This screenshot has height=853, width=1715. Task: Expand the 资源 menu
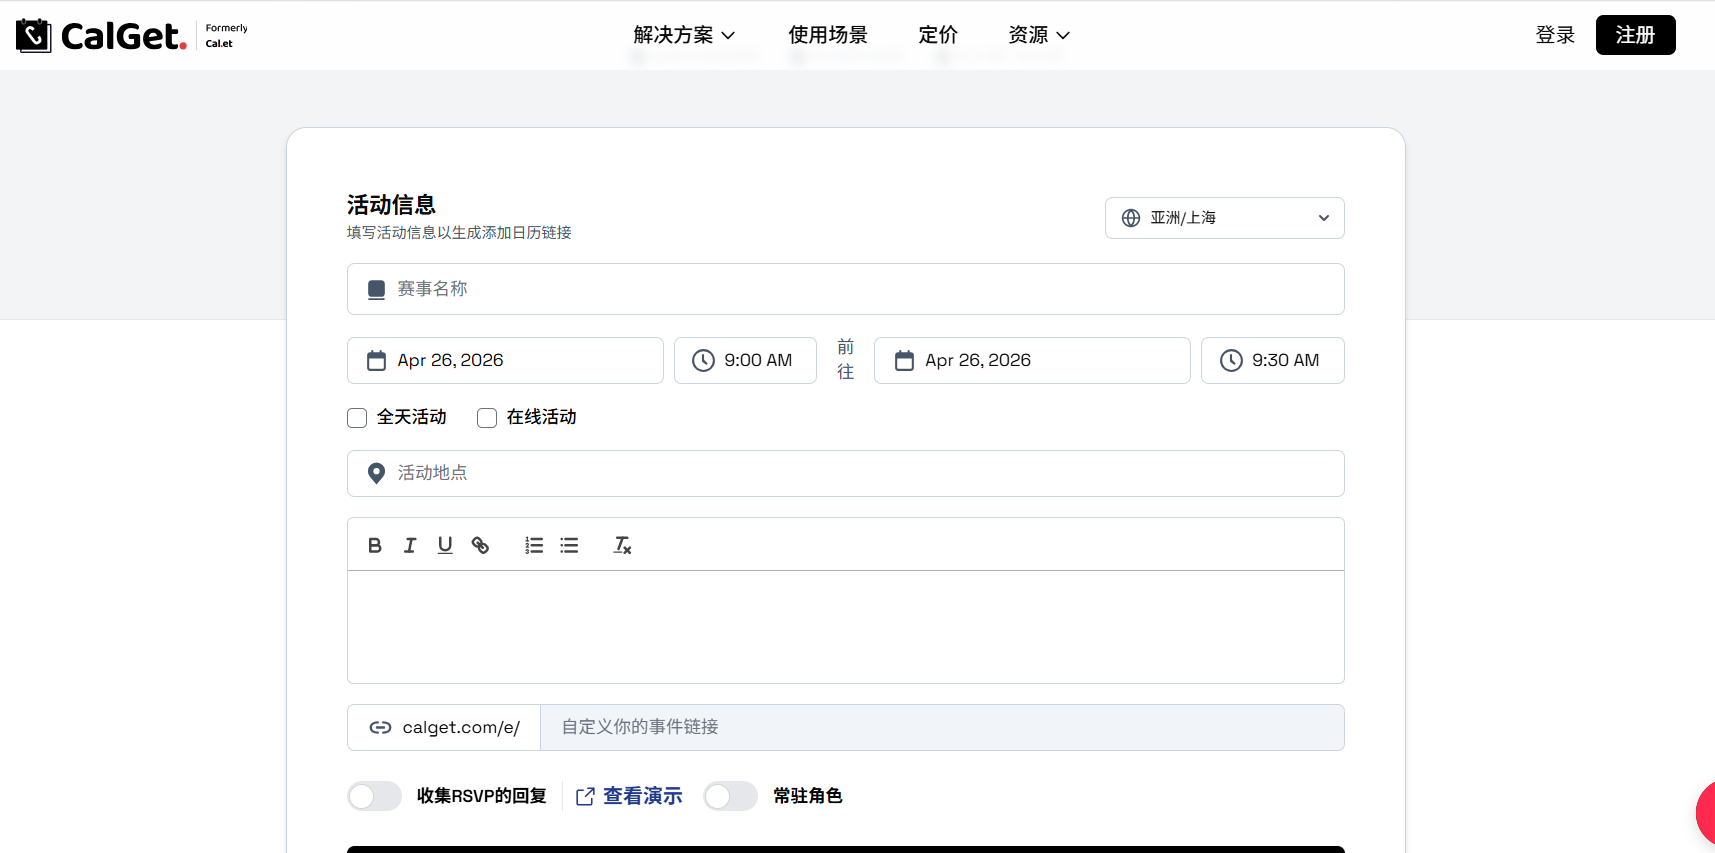pyautogui.click(x=1039, y=35)
